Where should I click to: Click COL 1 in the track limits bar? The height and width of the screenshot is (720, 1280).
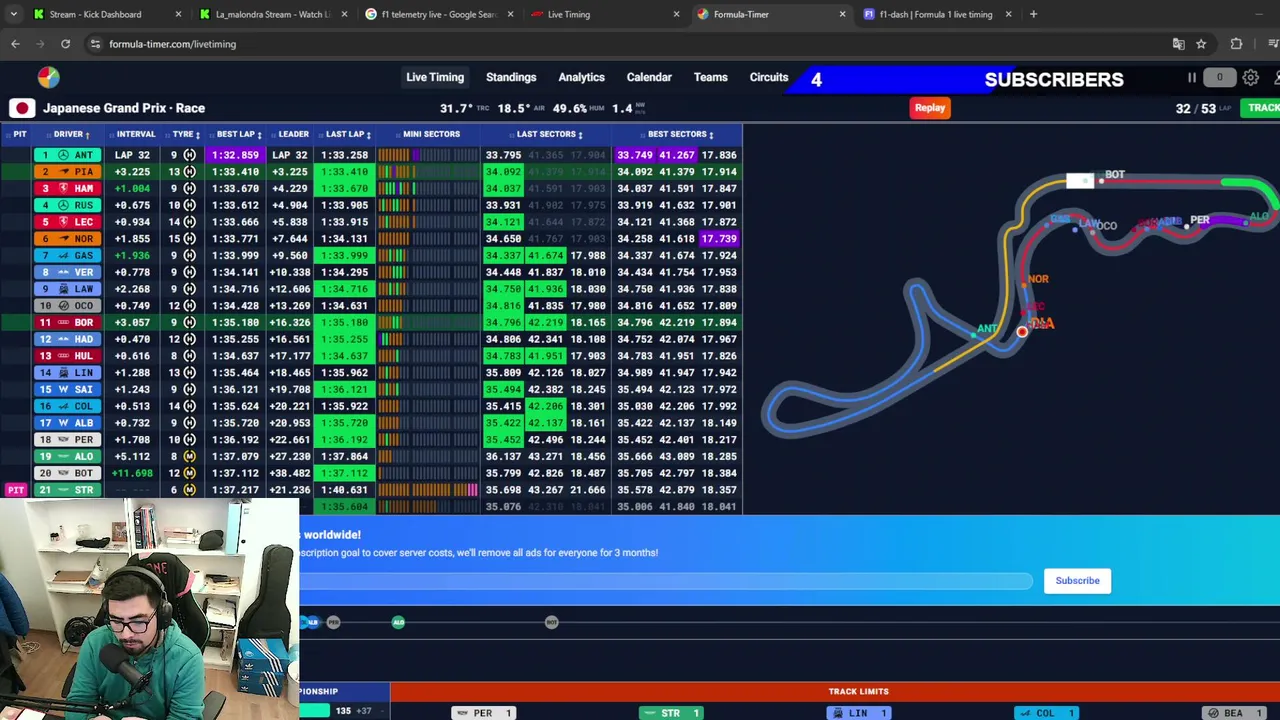[x=1046, y=713]
